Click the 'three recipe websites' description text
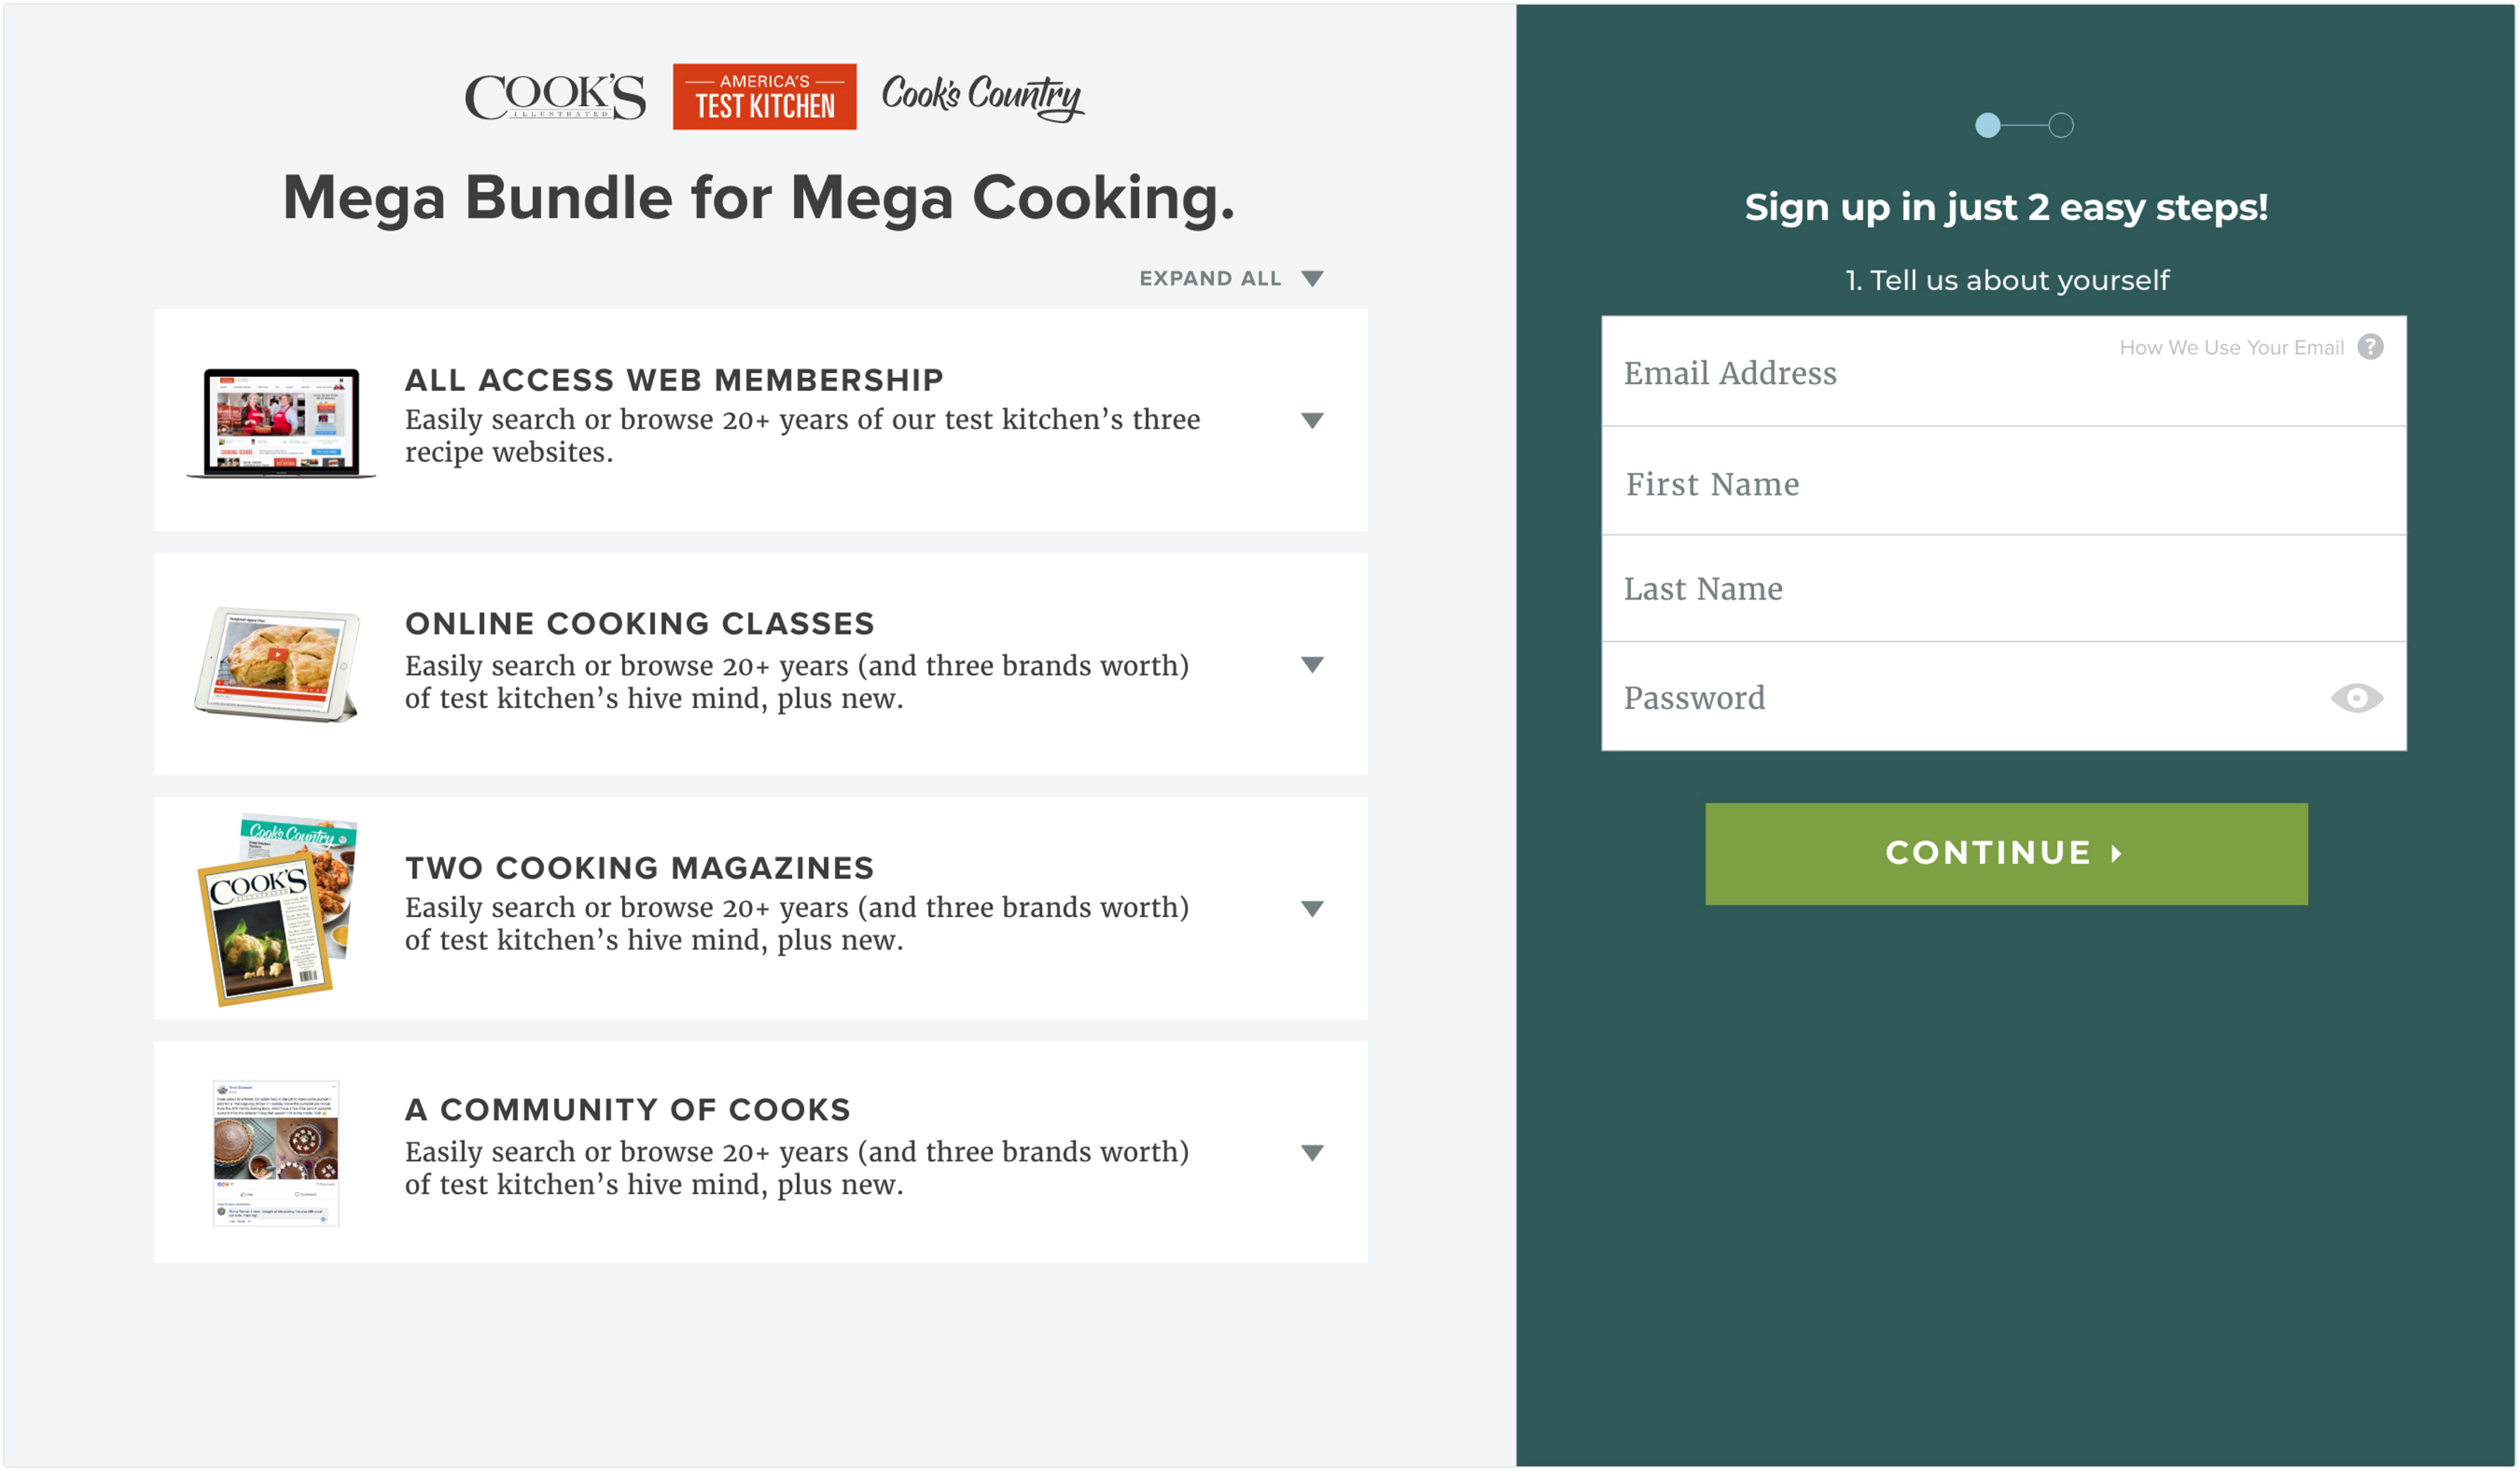 [x=802, y=436]
